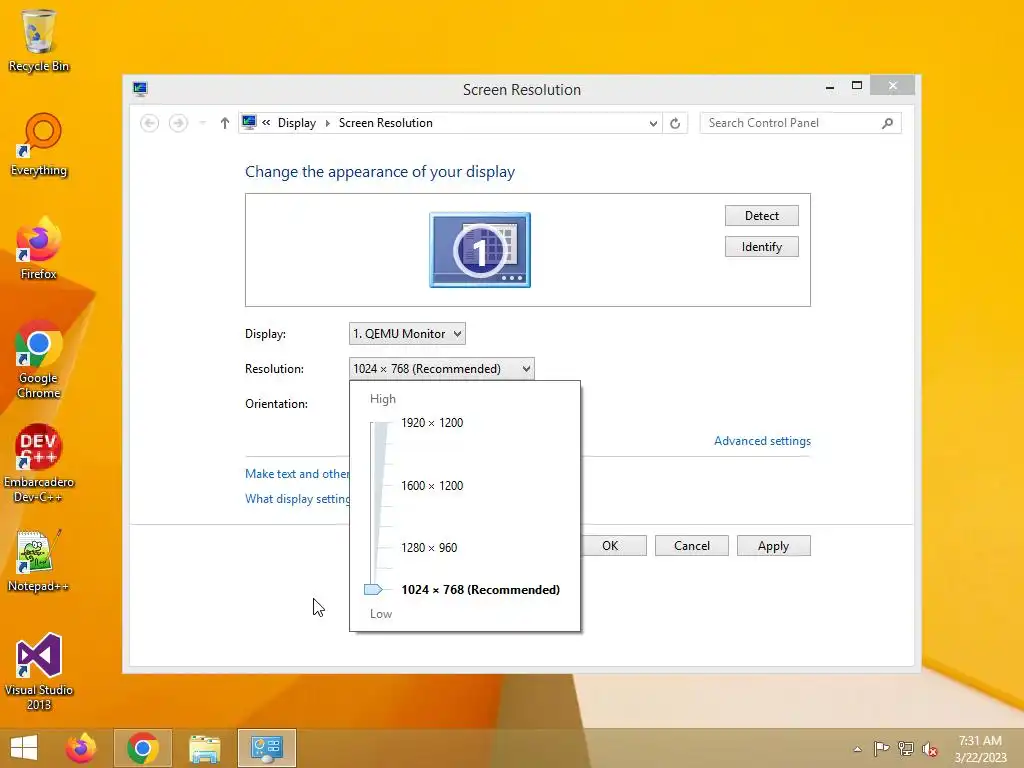Click the search magnifier icon
The width and height of the screenshot is (1024, 768).
coord(888,123)
